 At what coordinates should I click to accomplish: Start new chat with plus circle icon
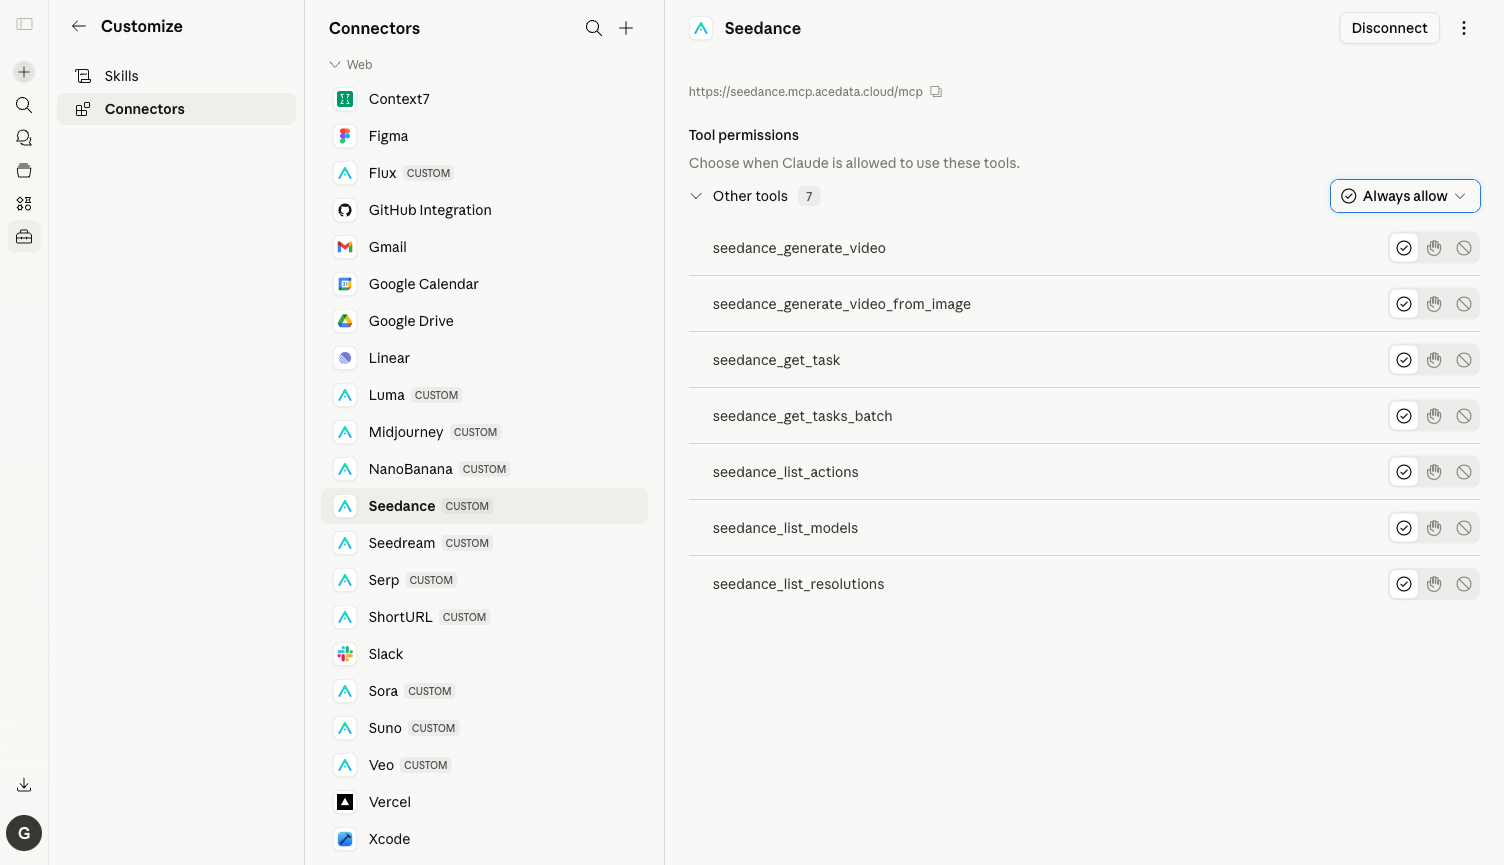click(24, 72)
